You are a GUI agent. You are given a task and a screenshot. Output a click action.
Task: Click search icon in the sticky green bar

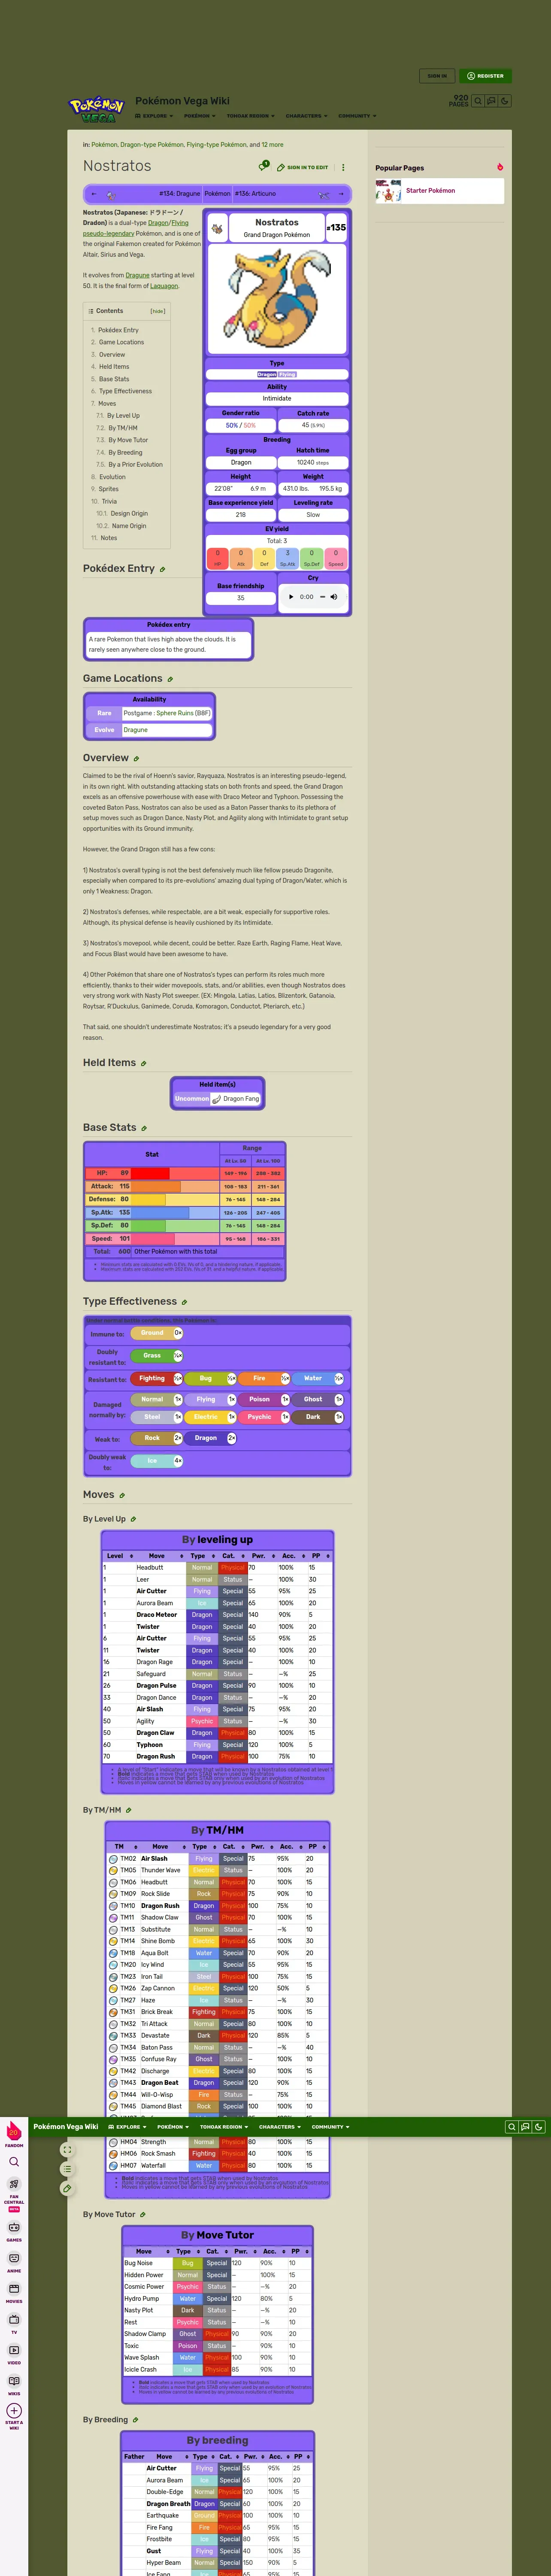(x=511, y=2127)
